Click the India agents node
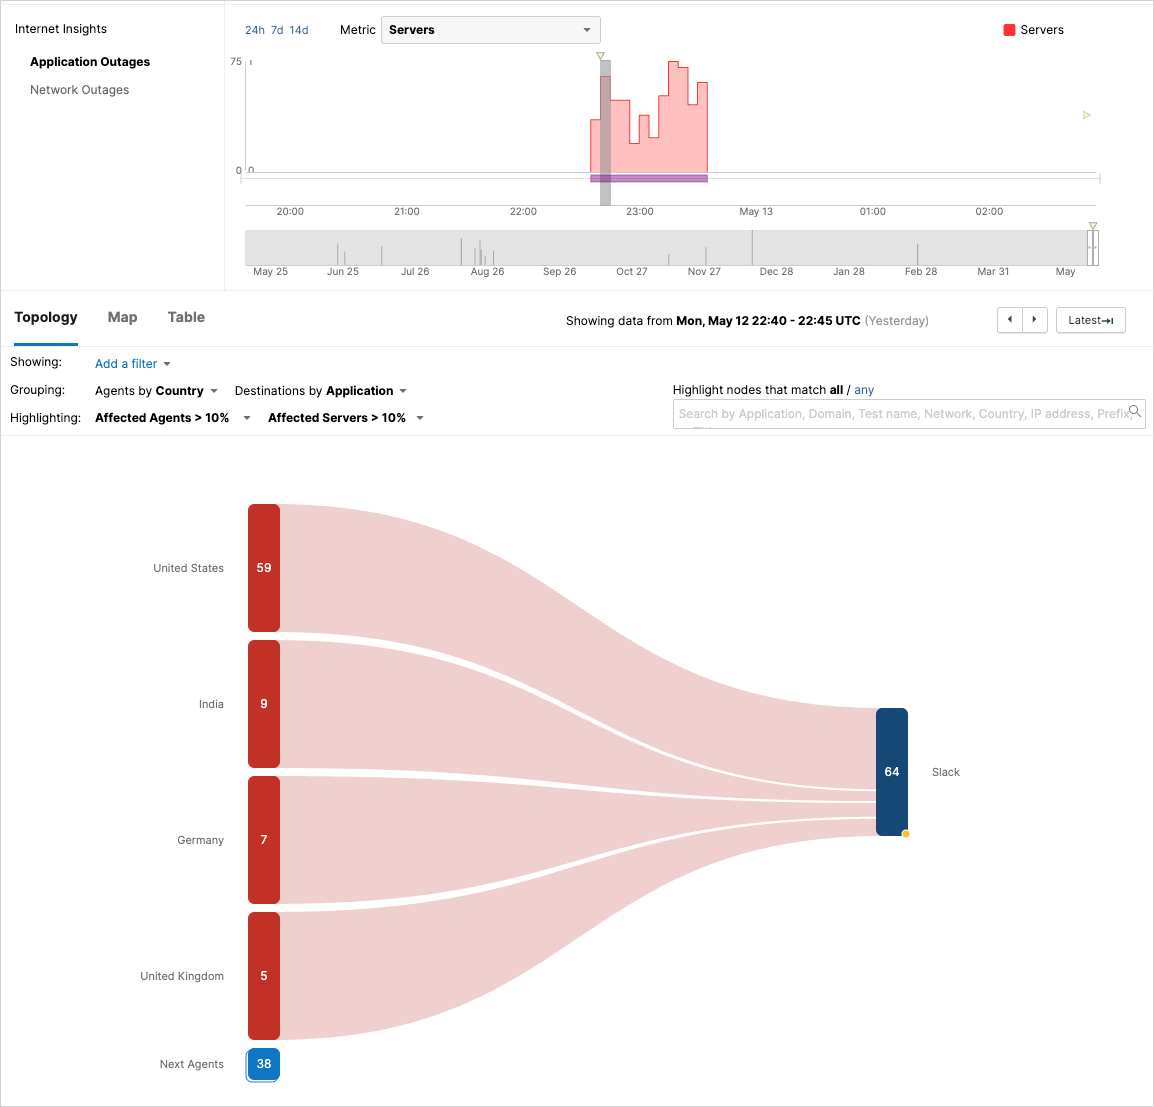The image size is (1154, 1107). pos(264,704)
